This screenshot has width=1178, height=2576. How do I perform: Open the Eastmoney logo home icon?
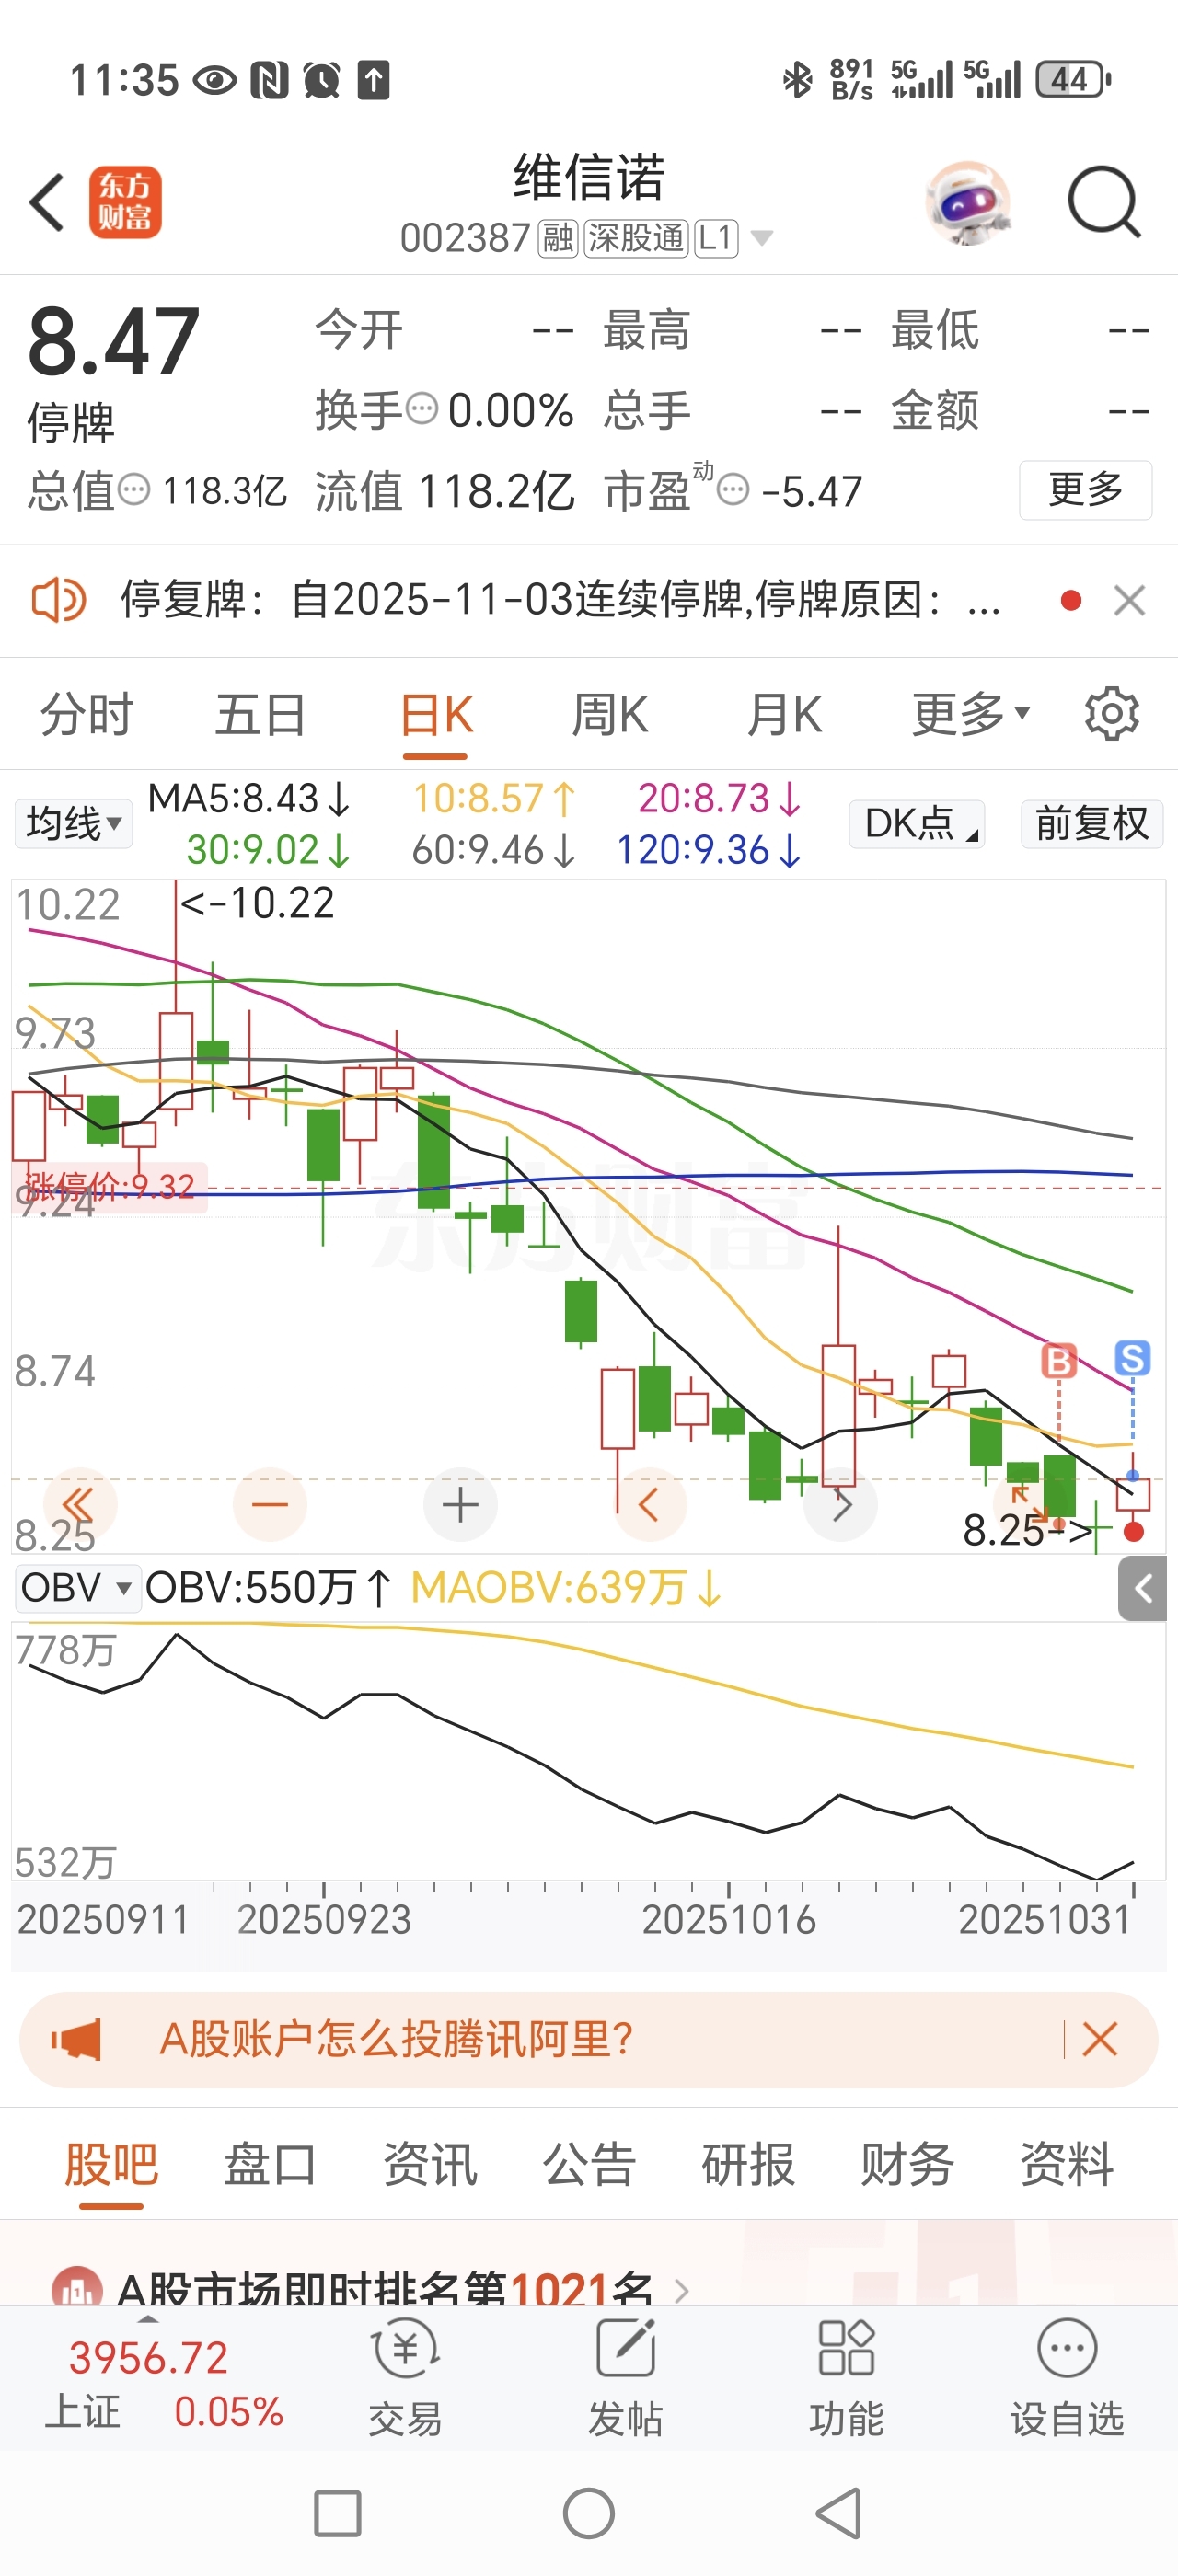(125, 202)
